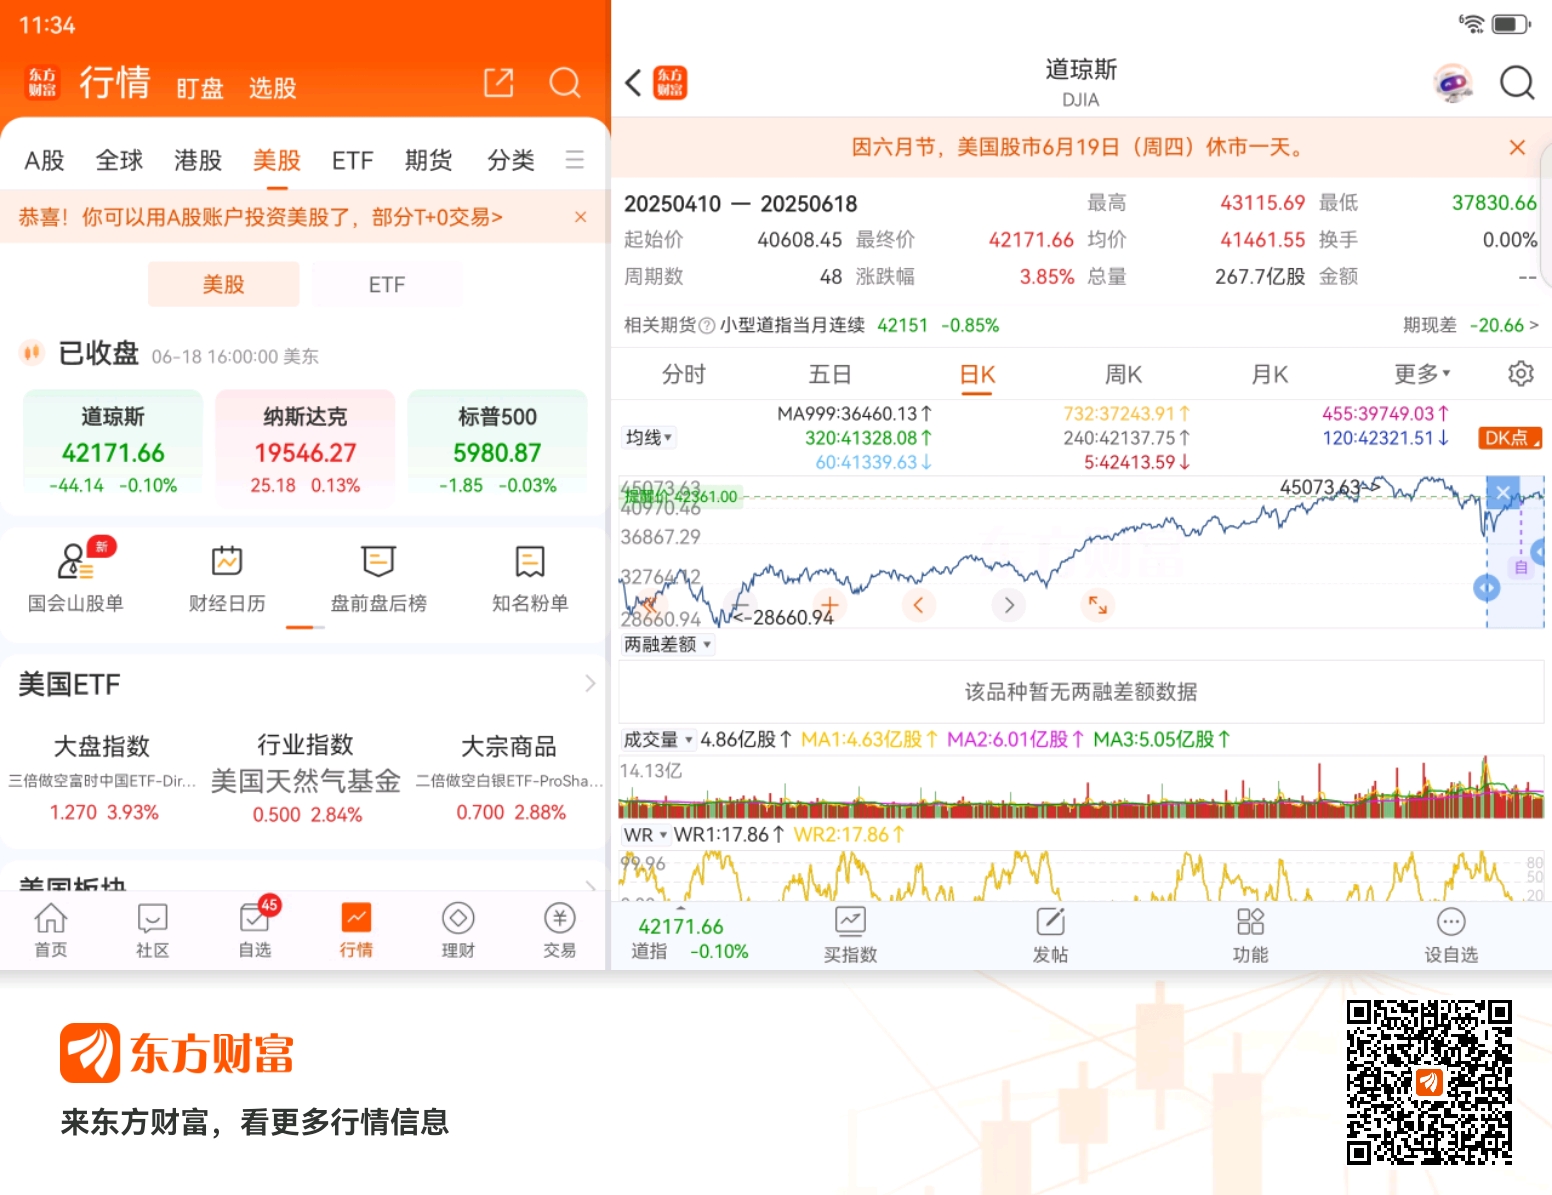Expand 期现差 details arrow
1552x1195 pixels.
[x=1534, y=325]
